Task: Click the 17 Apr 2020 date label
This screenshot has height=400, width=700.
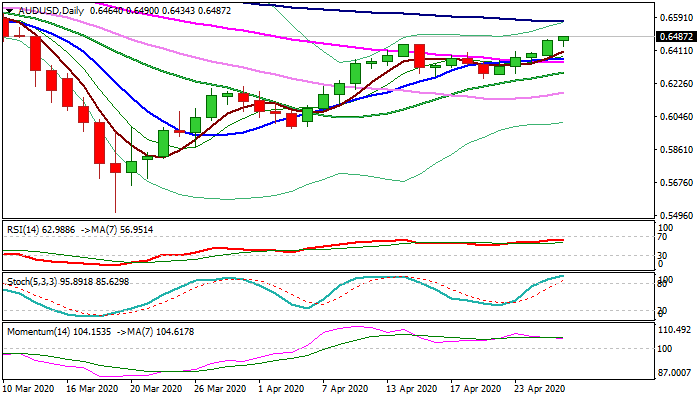Action: coord(476,389)
